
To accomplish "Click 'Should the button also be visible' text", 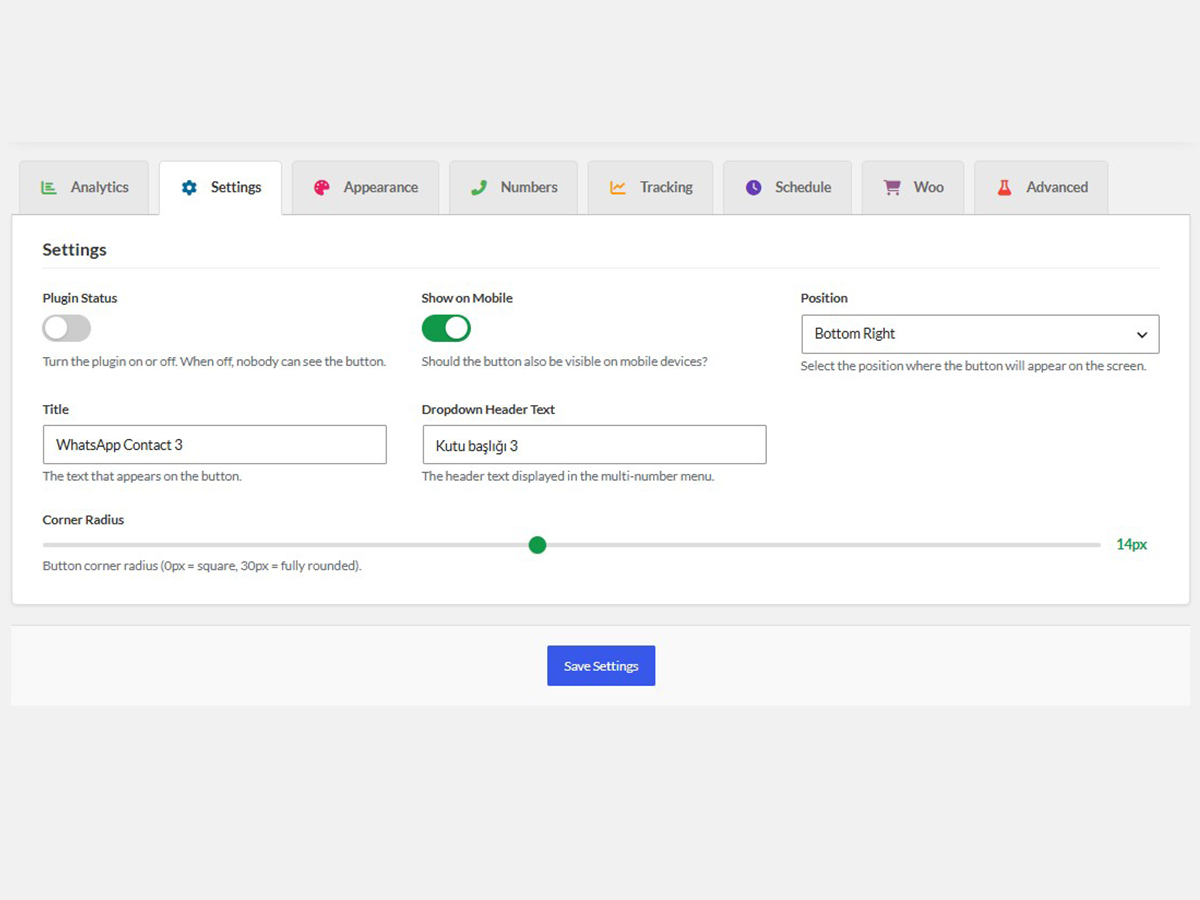I will [x=564, y=361].
